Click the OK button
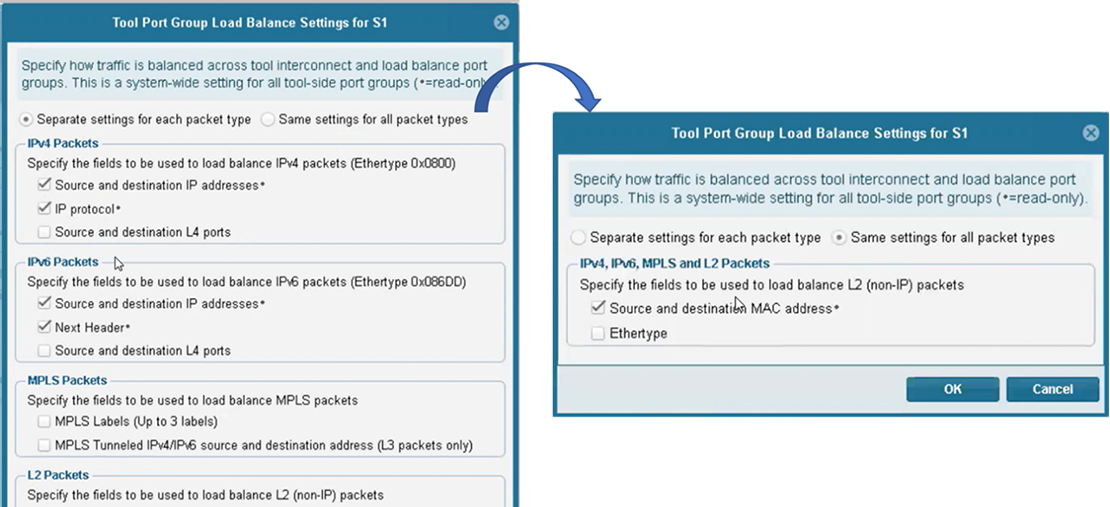 click(952, 389)
